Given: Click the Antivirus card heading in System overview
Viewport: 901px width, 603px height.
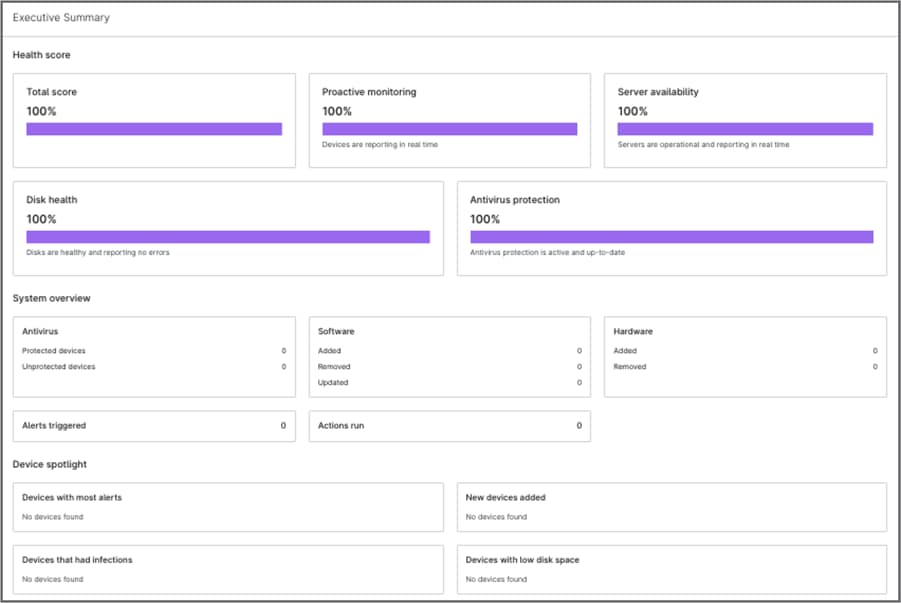Looking at the screenshot, I should coord(40,332).
